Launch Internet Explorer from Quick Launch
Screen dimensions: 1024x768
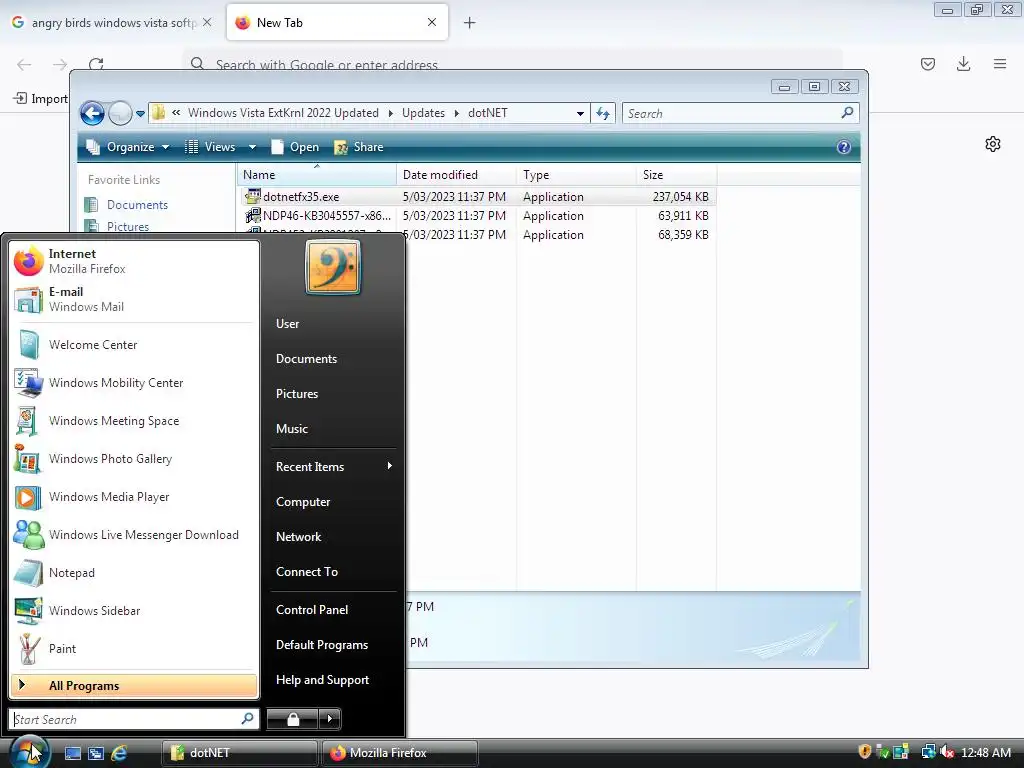[119, 753]
